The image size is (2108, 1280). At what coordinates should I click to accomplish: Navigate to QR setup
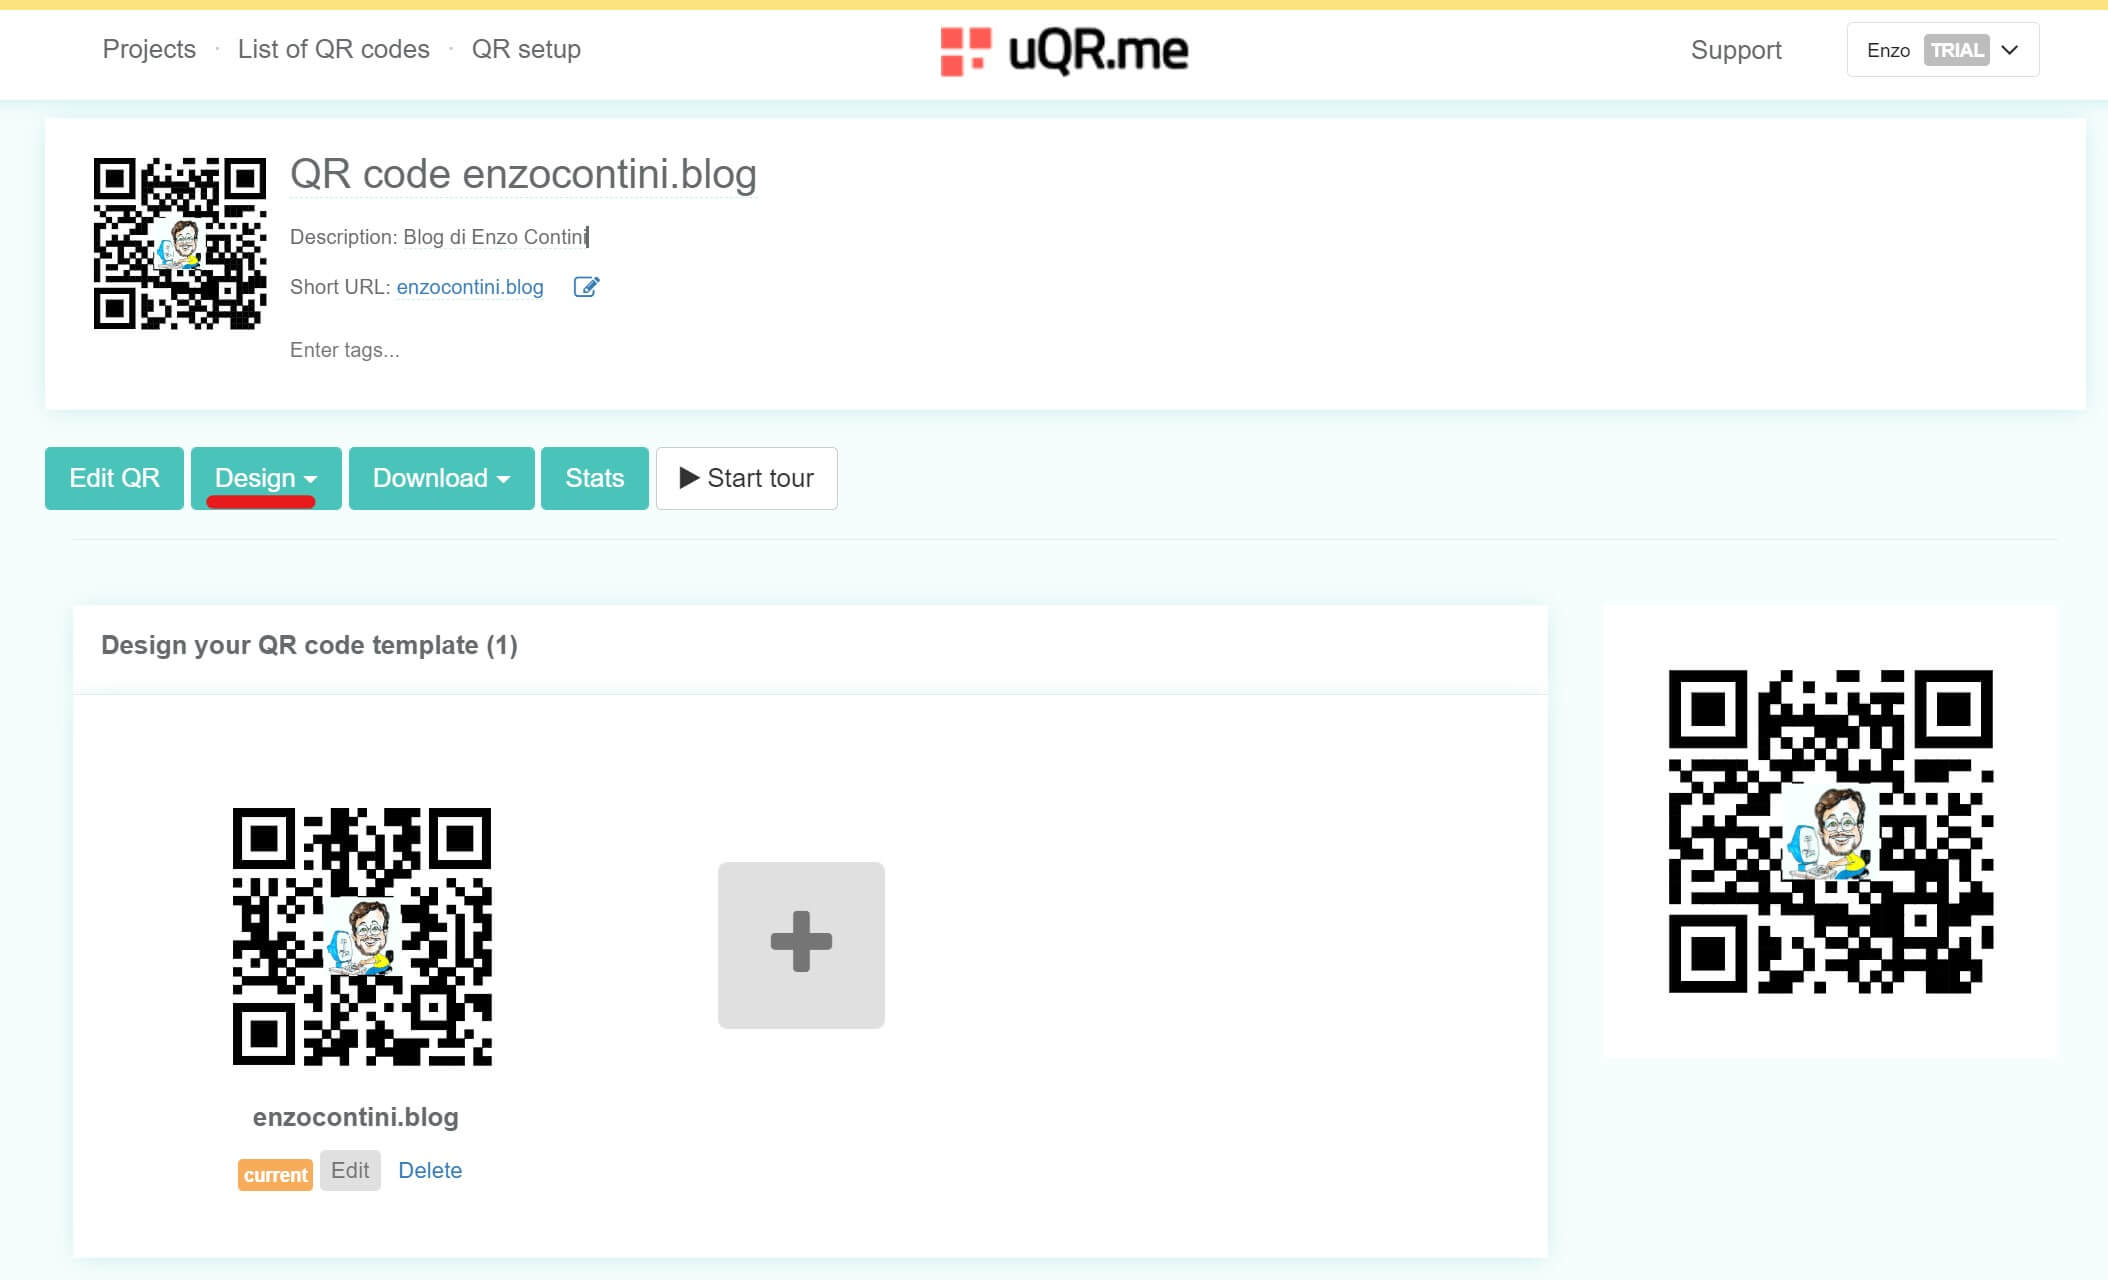526,49
